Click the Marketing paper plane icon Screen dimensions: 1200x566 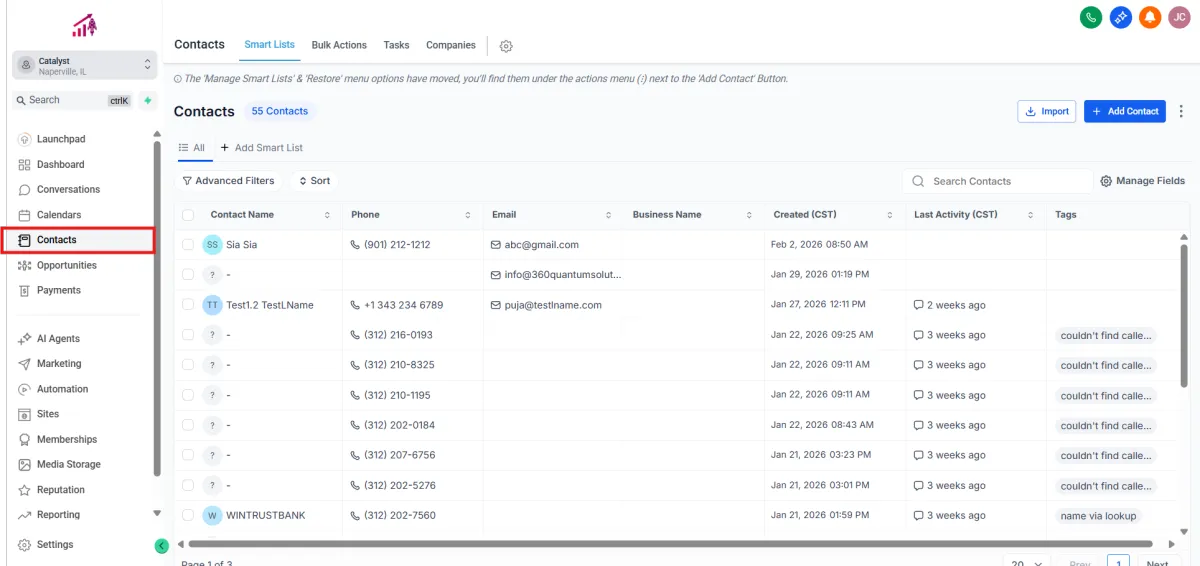pos(25,364)
